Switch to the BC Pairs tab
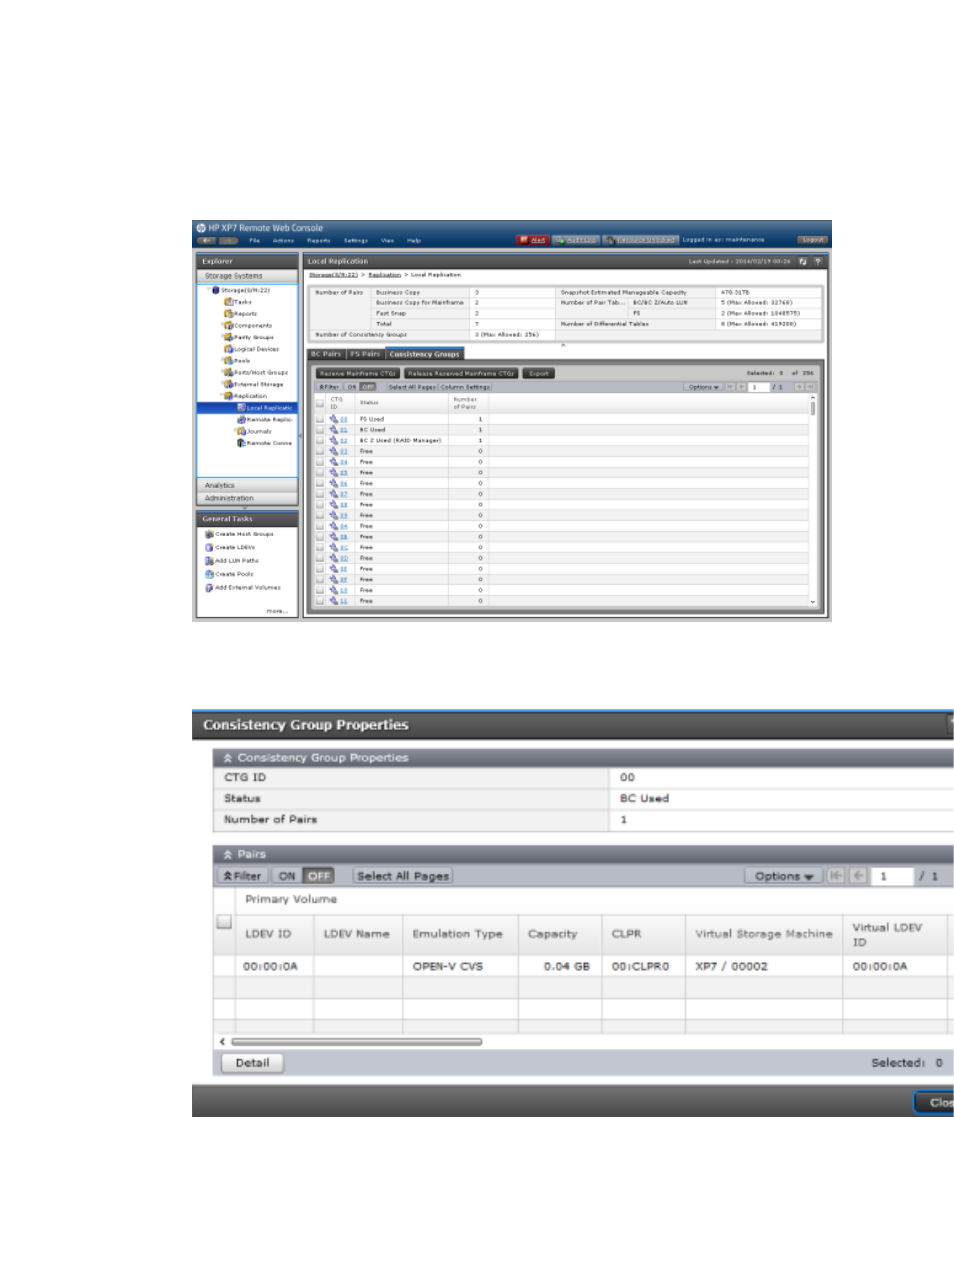Screen dimensions: 954x1270 point(326,354)
